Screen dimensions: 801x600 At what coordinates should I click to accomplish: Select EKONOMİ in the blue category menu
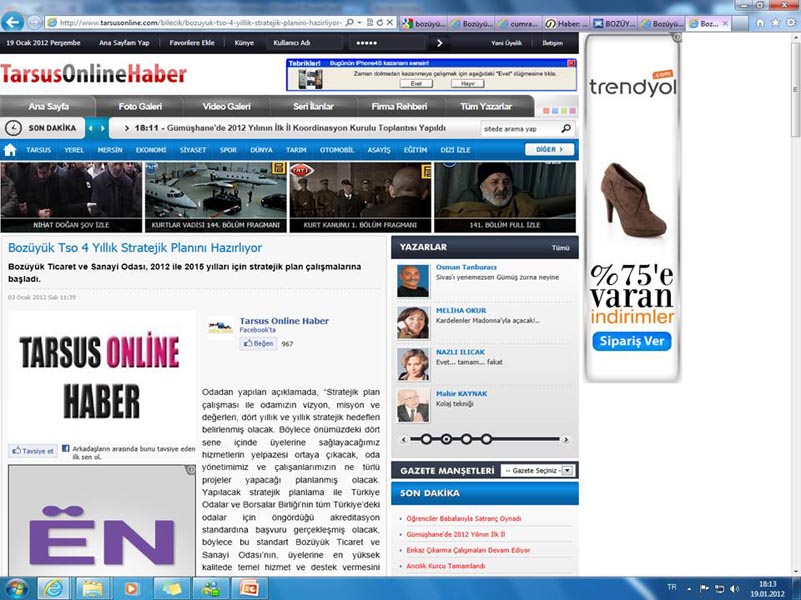click(x=151, y=150)
